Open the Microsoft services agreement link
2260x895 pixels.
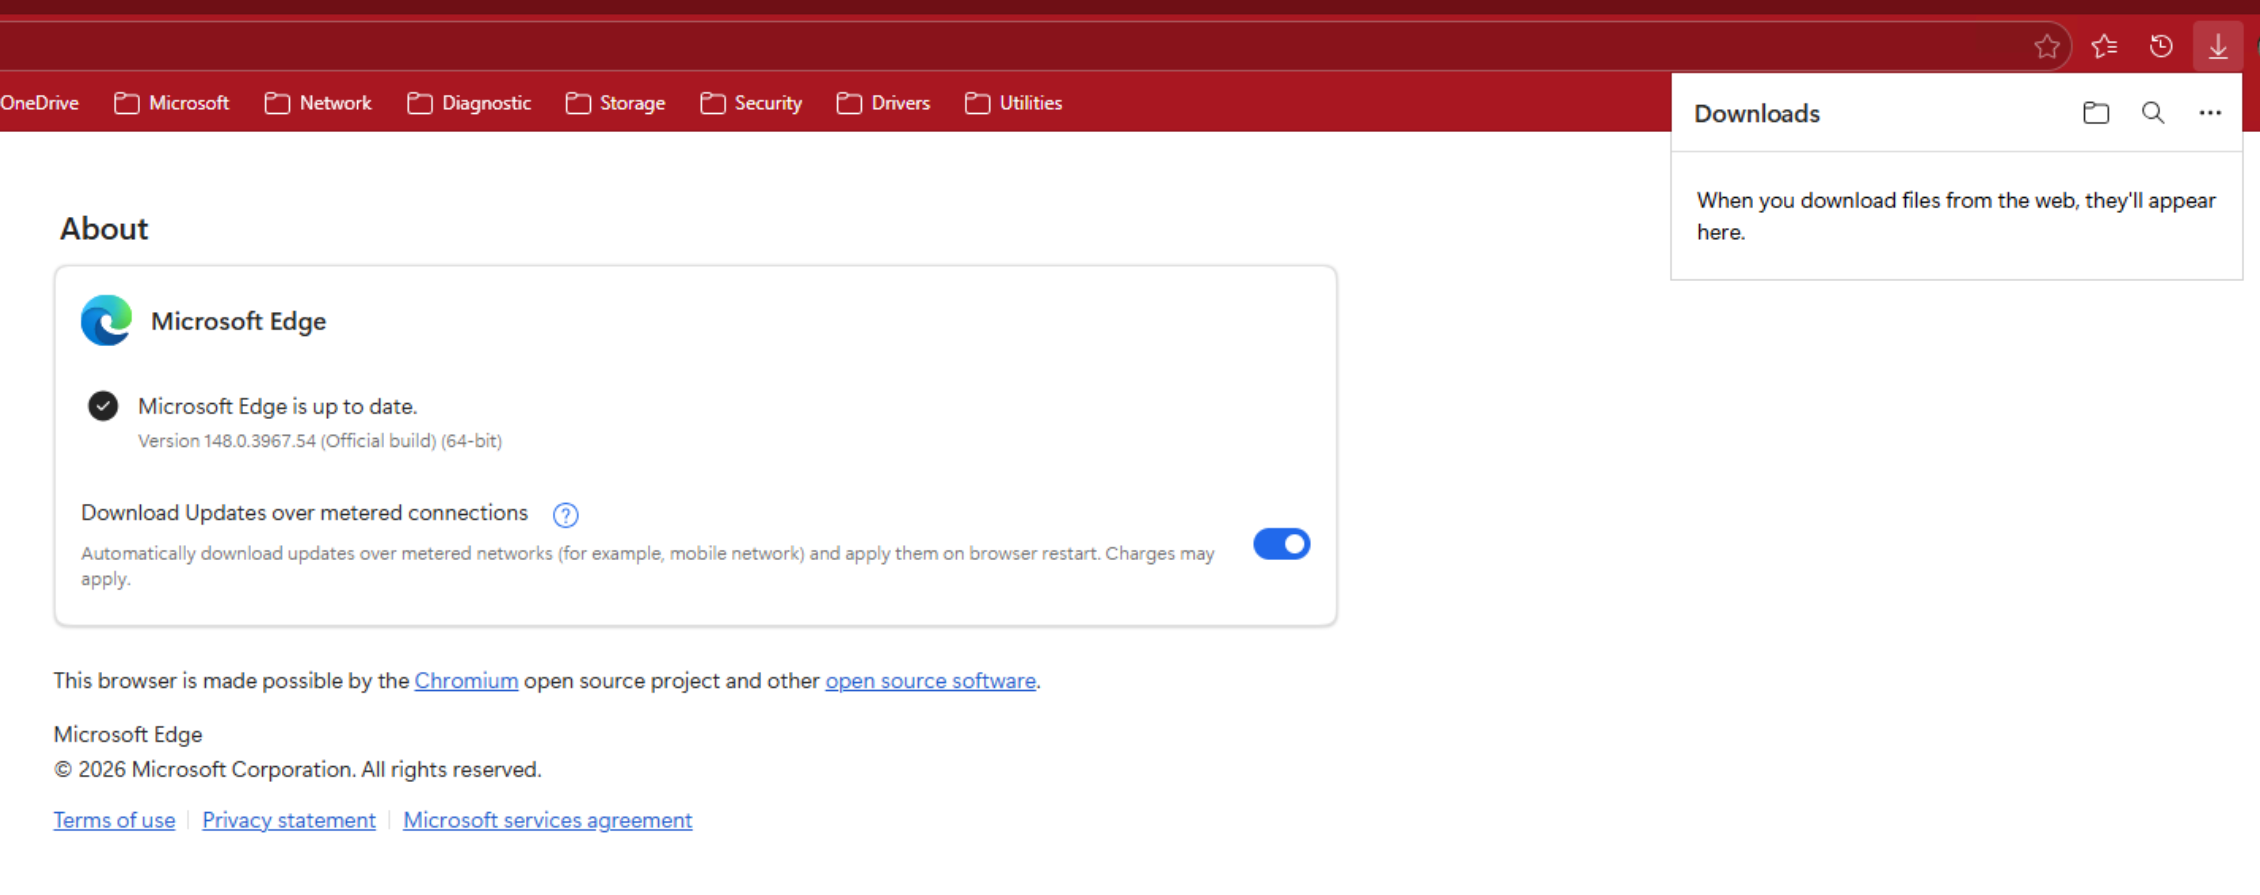[x=548, y=820]
